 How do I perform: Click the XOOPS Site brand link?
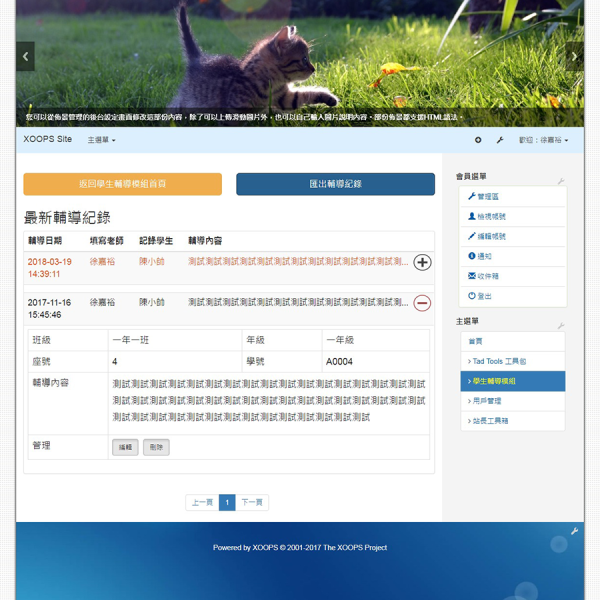(x=47, y=139)
